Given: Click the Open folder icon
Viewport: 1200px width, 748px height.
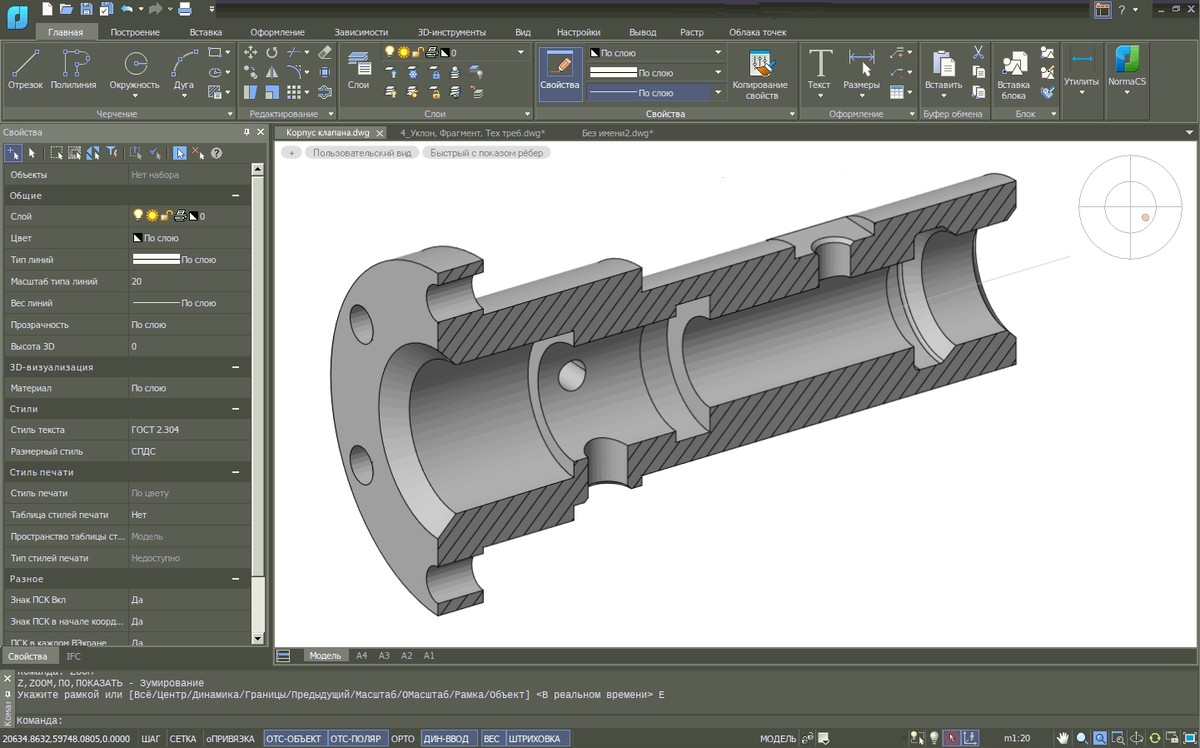Looking at the screenshot, I should coord(67,9).
